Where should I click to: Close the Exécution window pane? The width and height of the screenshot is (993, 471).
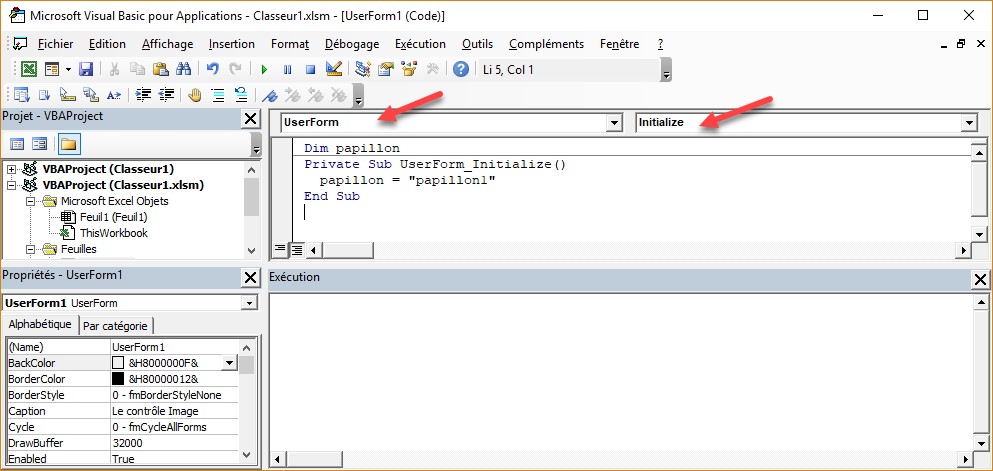tap(980, 279)
